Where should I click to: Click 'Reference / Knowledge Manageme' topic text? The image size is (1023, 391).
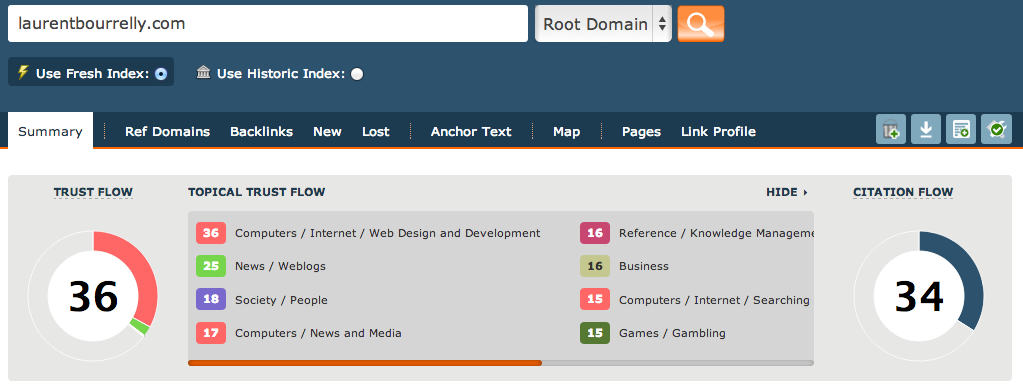(716, 233)
